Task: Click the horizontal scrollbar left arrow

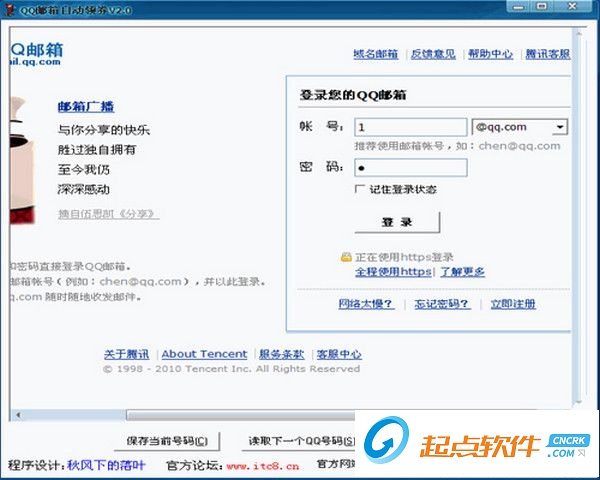Action: (x=18, y=415)
